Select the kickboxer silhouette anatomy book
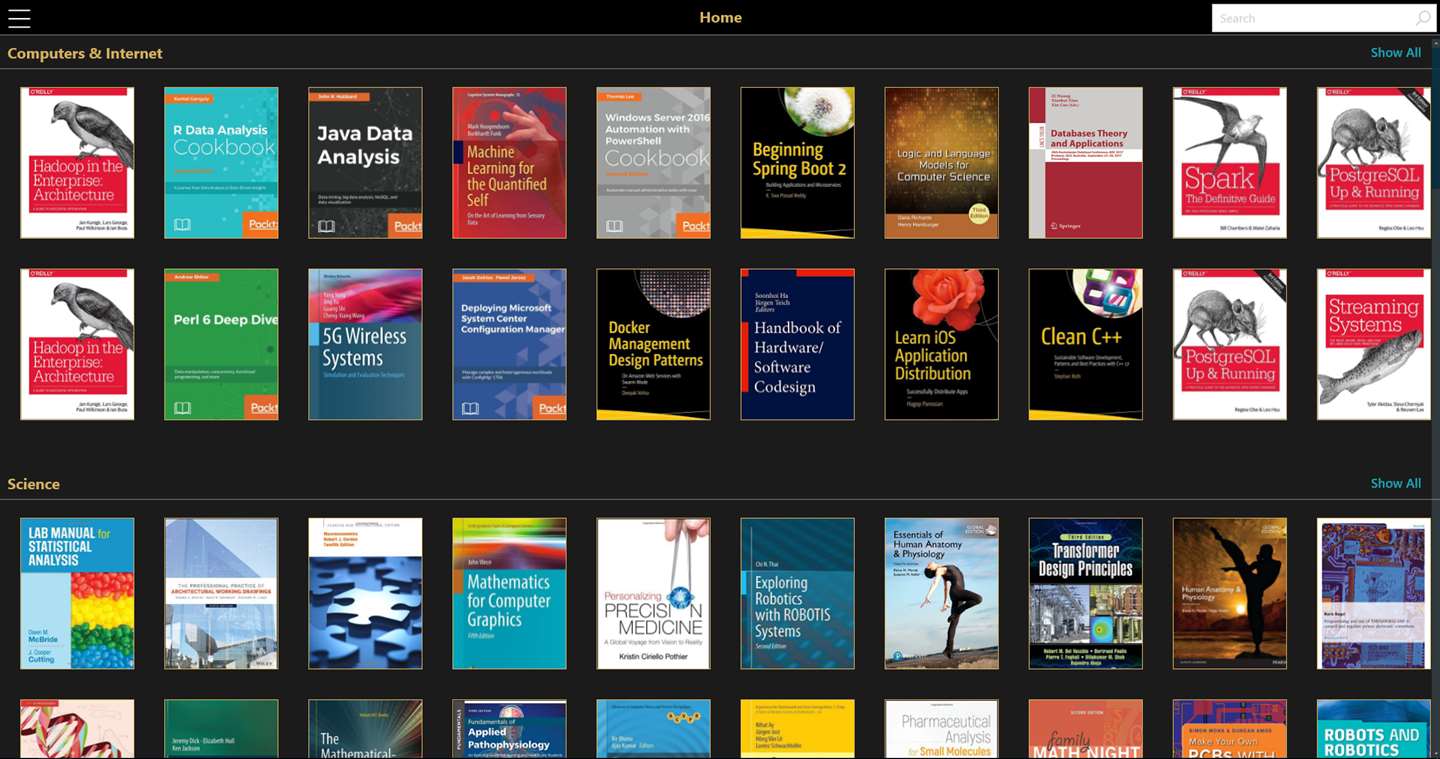 pyautogui.click(x=1229, y=593)
